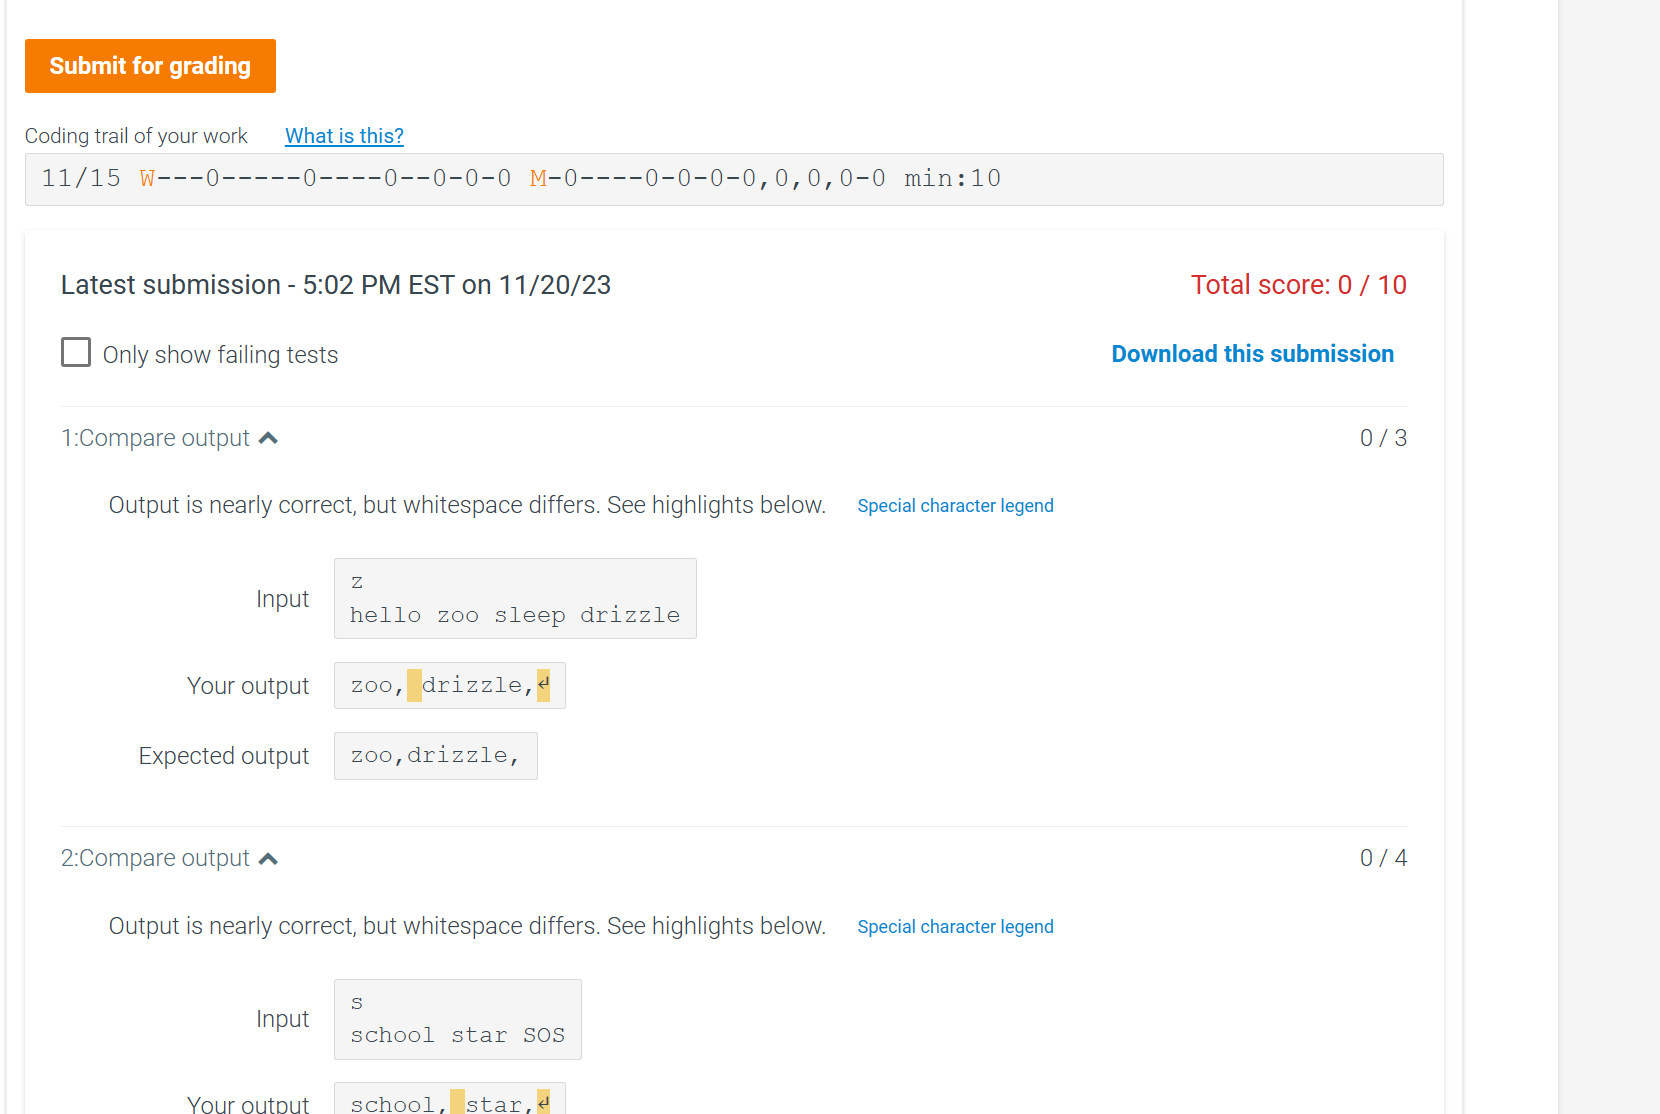Viewport: 1660px width, 1114px height.
Task: Click your output 'zoo, drizzle,' box
Action: [450, 686]
